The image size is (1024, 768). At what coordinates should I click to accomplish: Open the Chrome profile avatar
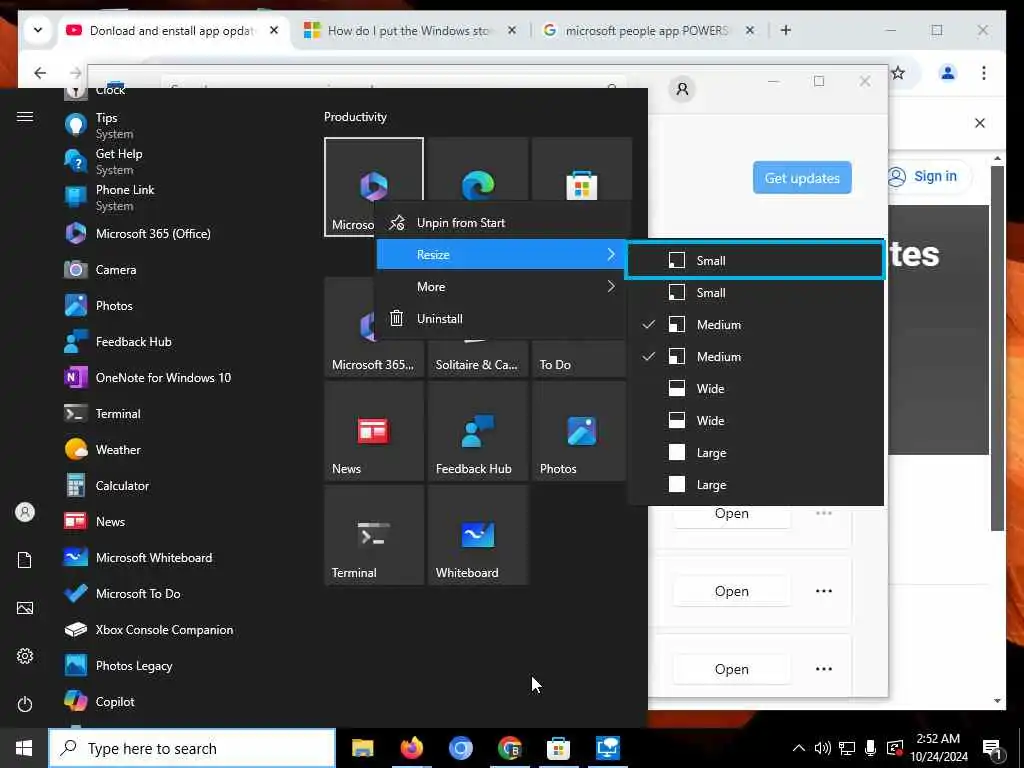tap(948, 73)
